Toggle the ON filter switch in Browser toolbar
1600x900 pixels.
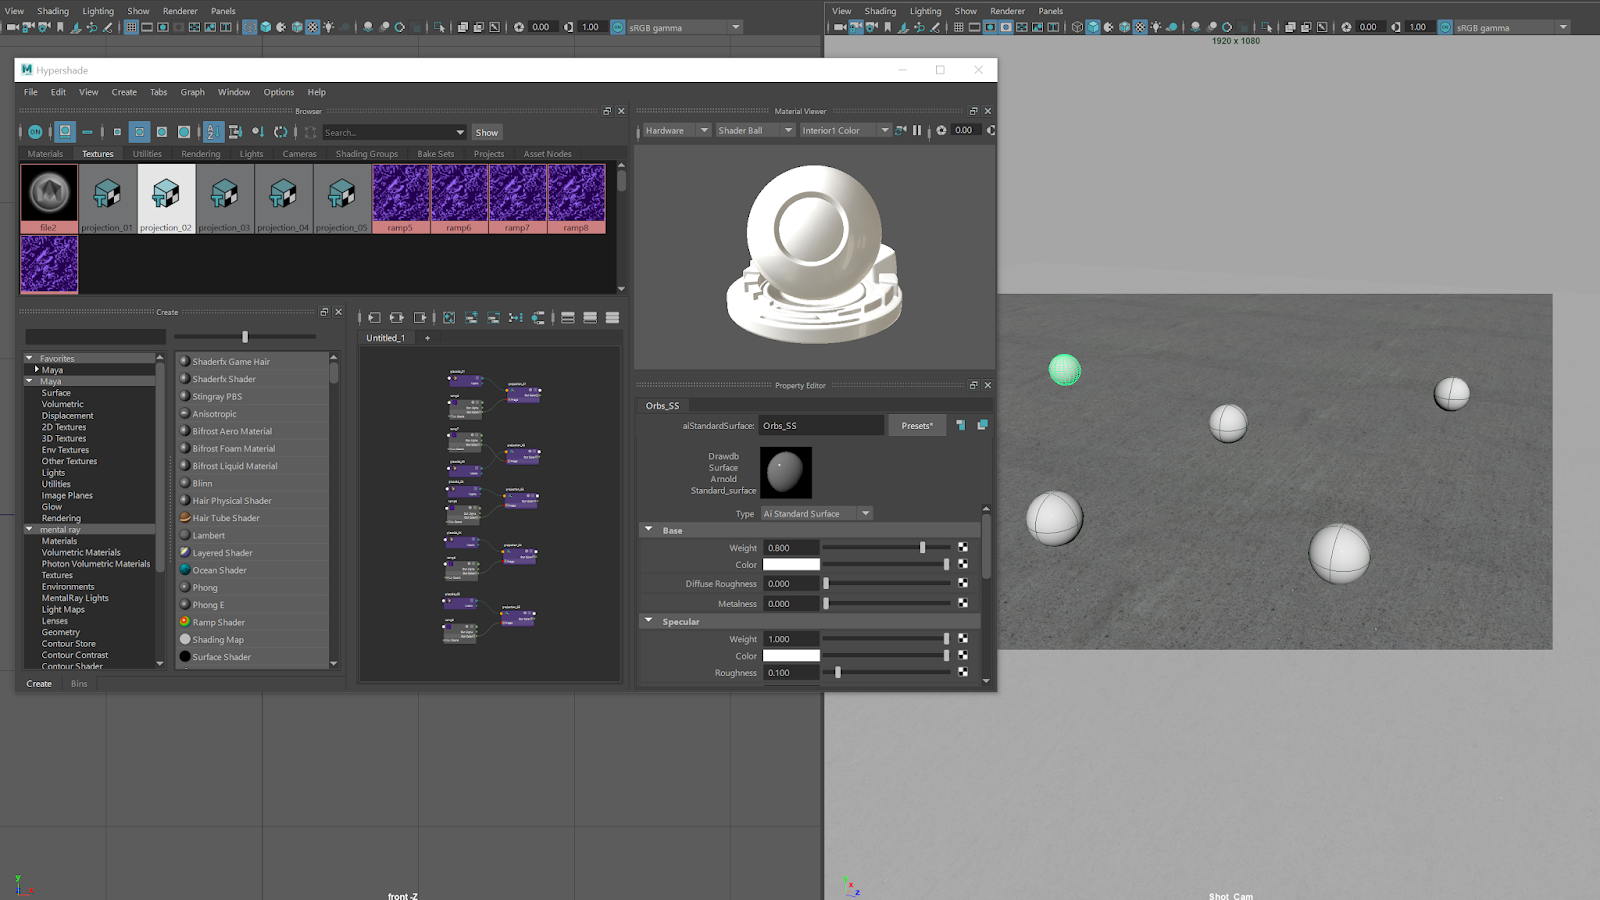click(x=33, y=131)
